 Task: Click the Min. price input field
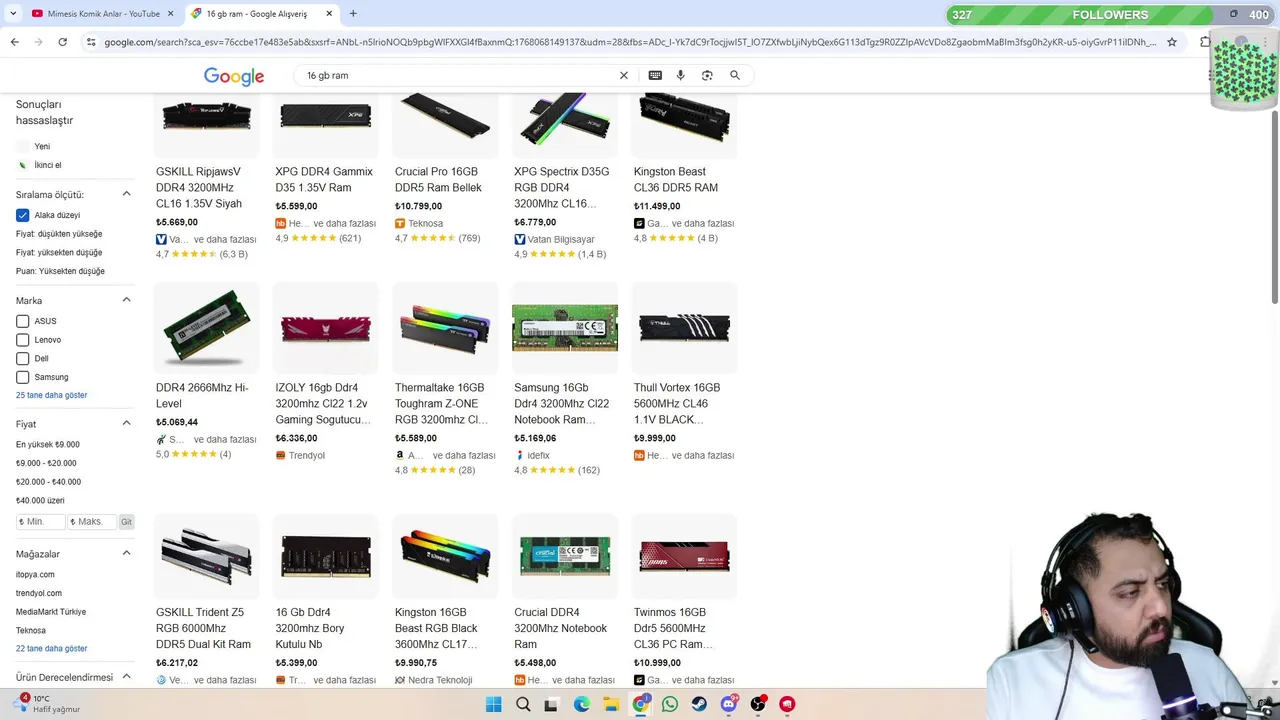click(40, 522)
